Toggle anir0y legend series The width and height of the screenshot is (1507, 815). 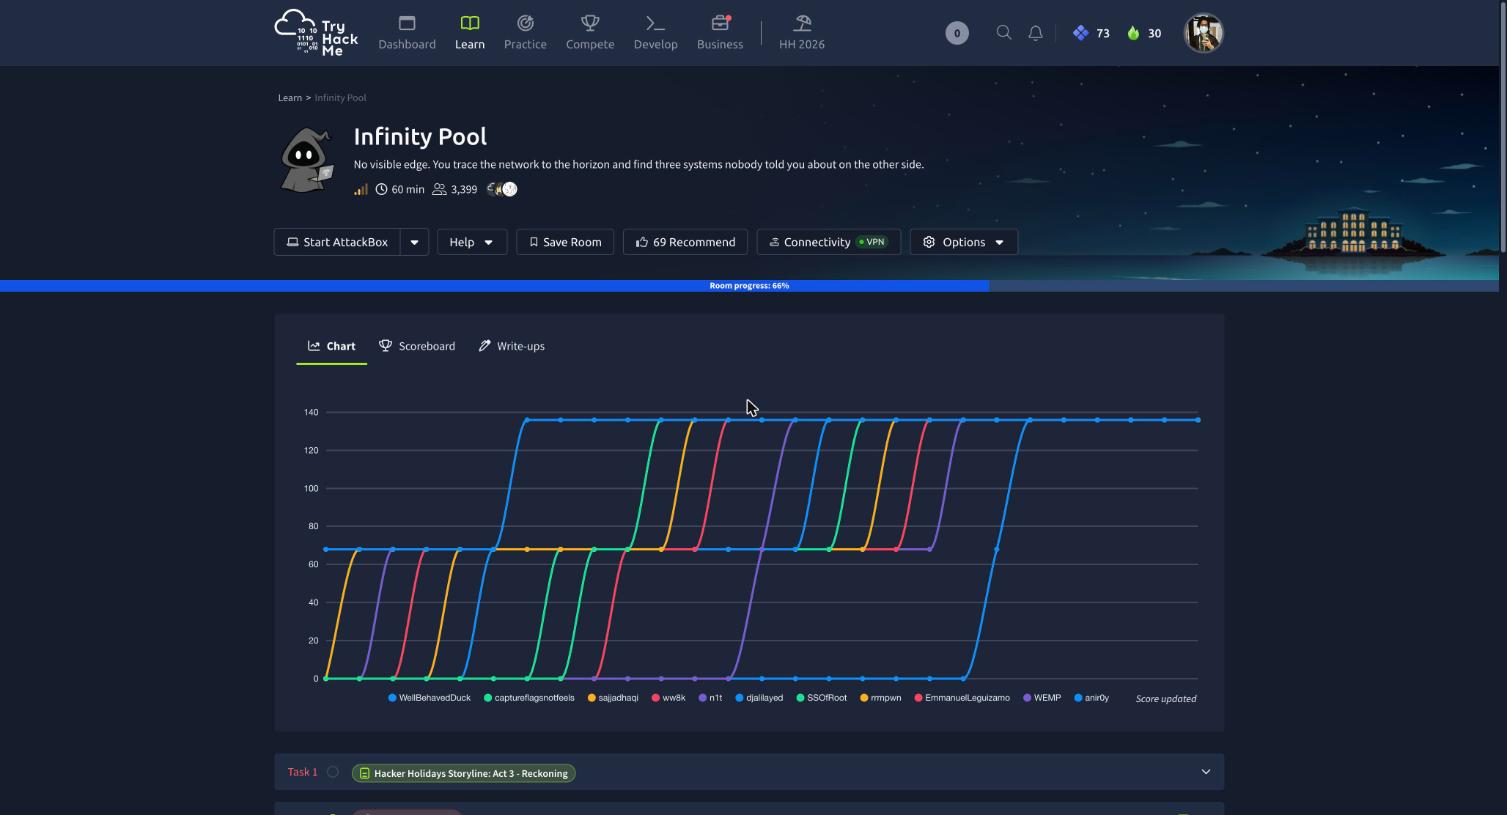[x=1091, y=698]
